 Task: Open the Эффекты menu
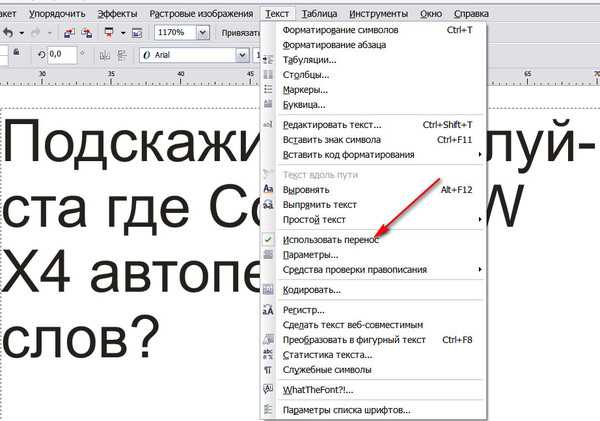click(x=117, y=14)
